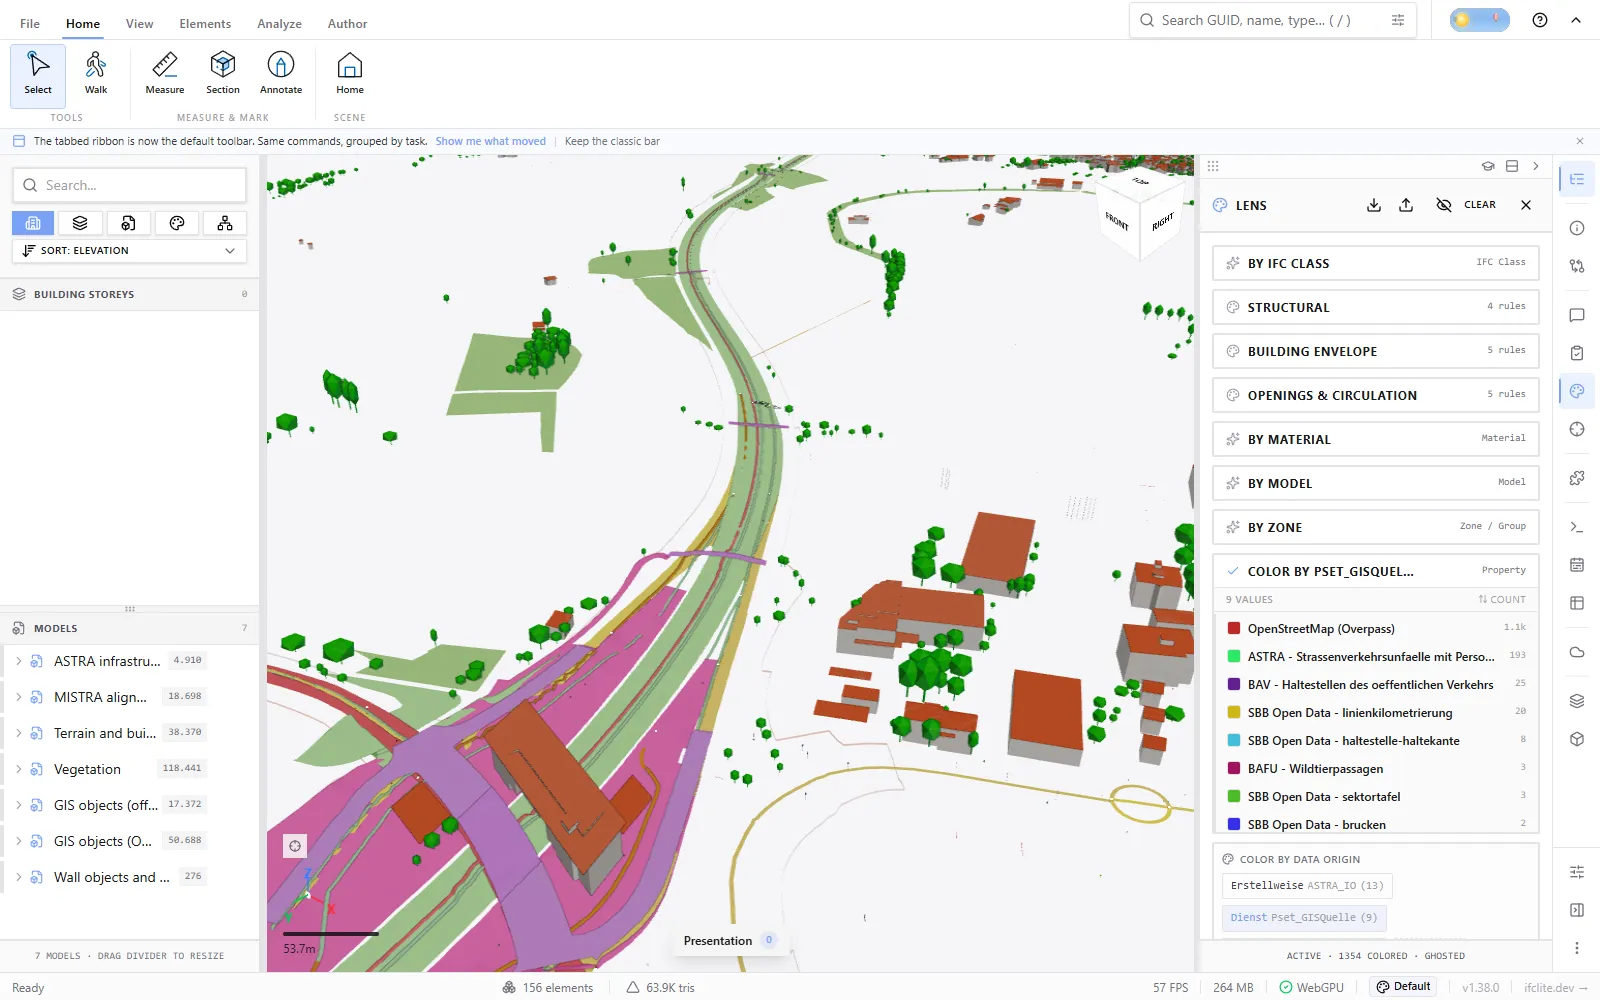Select the Measure tool
The image size is (1600, 1000).
tap(165, 75)
